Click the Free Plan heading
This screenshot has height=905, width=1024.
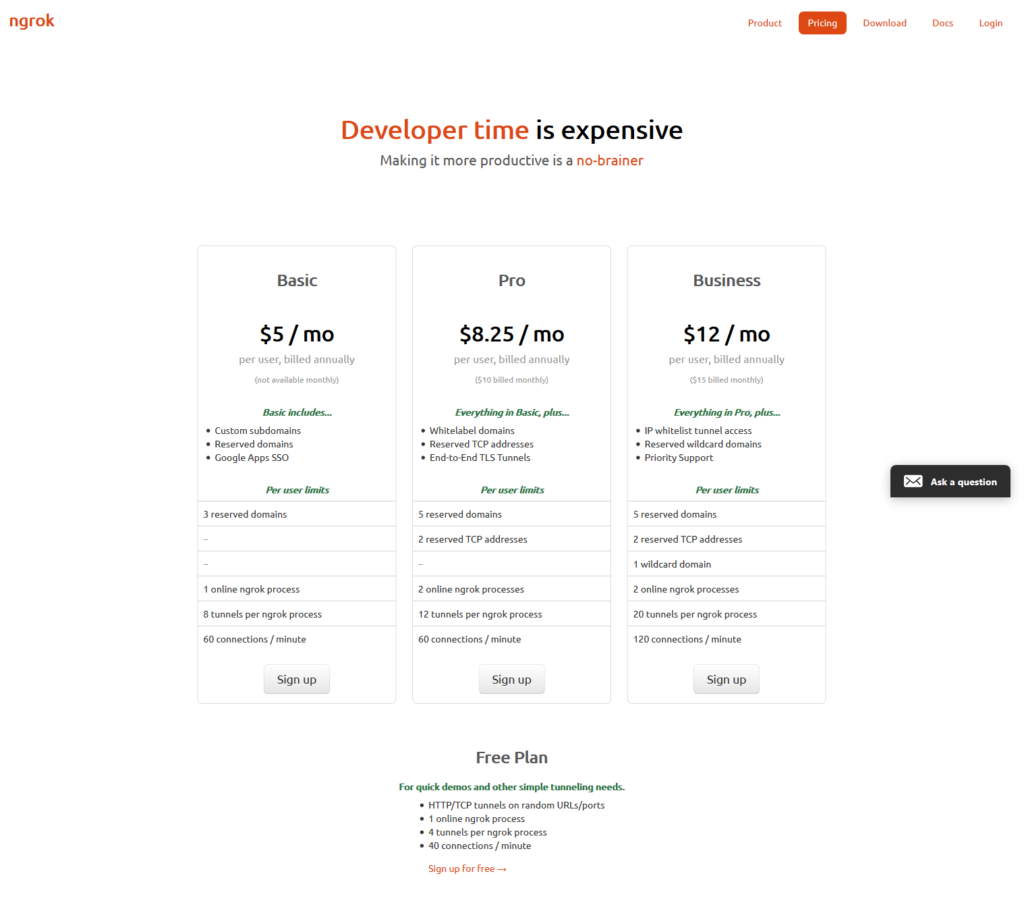coord(511,757)
